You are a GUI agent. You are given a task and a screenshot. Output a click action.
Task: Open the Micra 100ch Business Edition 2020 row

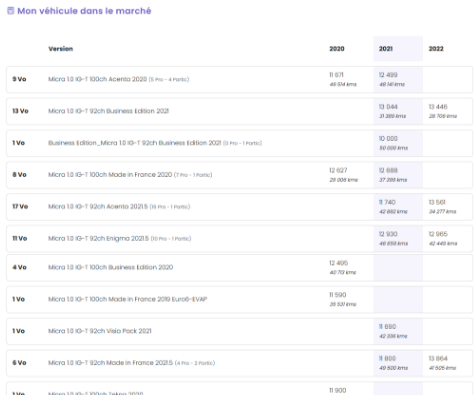click(239, 268)
